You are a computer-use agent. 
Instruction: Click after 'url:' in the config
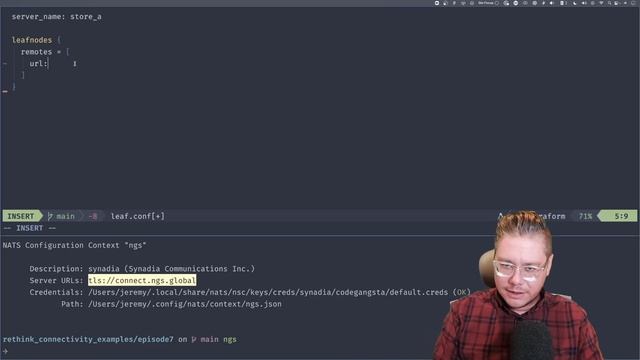point(49,64)
